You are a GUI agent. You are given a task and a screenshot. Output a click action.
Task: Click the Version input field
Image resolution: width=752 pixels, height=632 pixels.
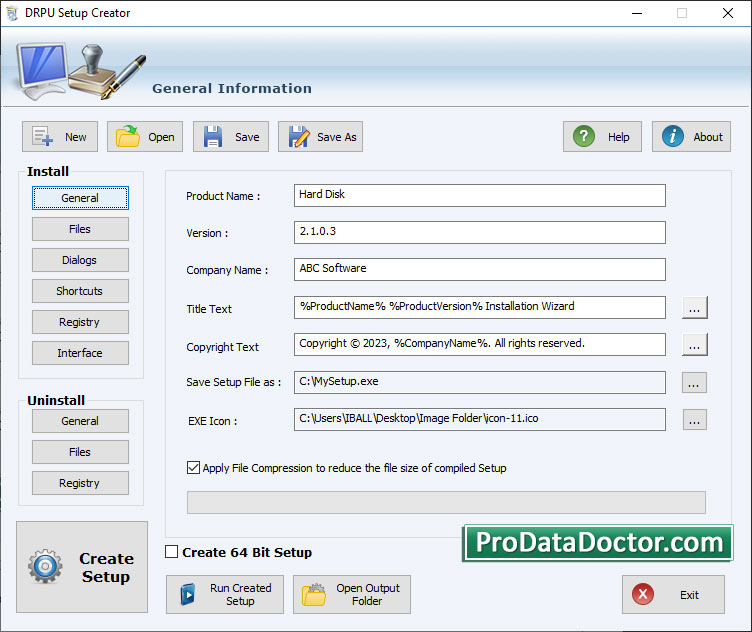(x=480, y=233)
